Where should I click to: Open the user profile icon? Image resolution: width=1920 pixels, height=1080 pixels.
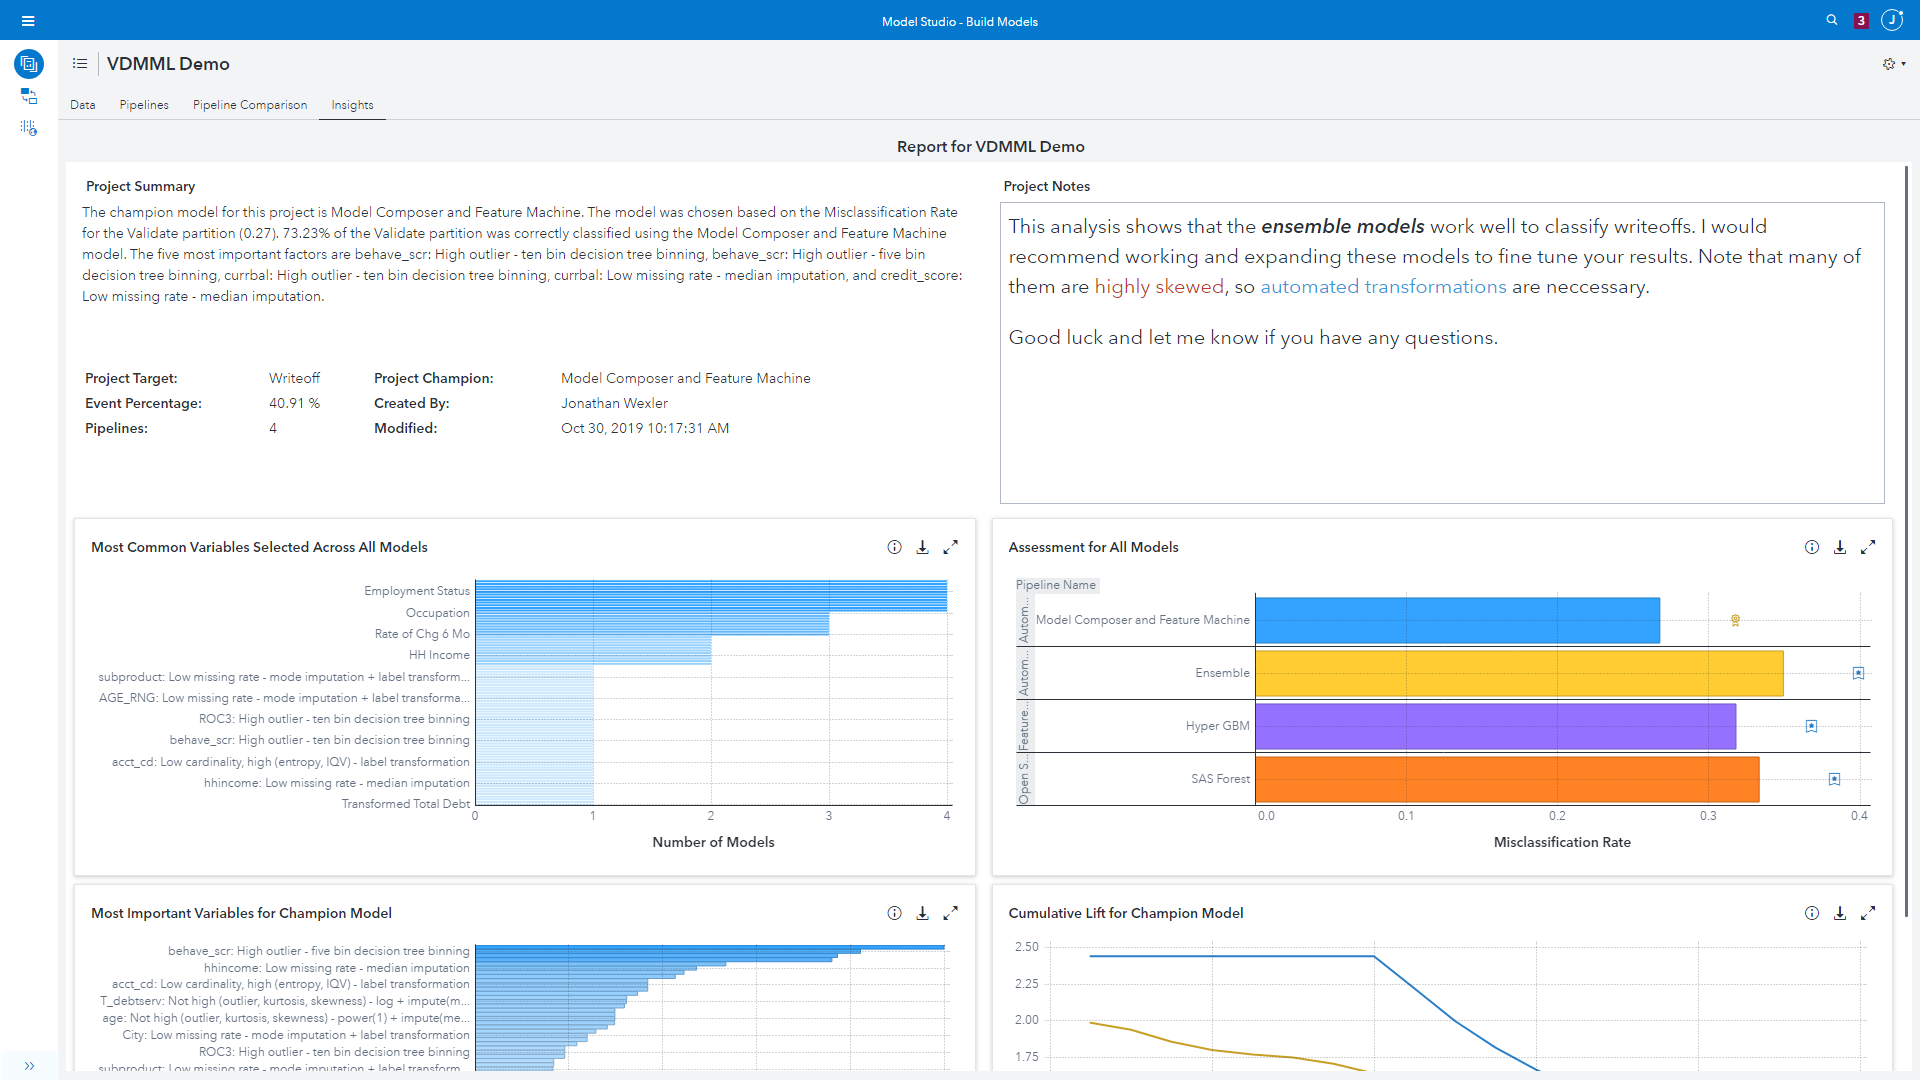(1892, 20)
